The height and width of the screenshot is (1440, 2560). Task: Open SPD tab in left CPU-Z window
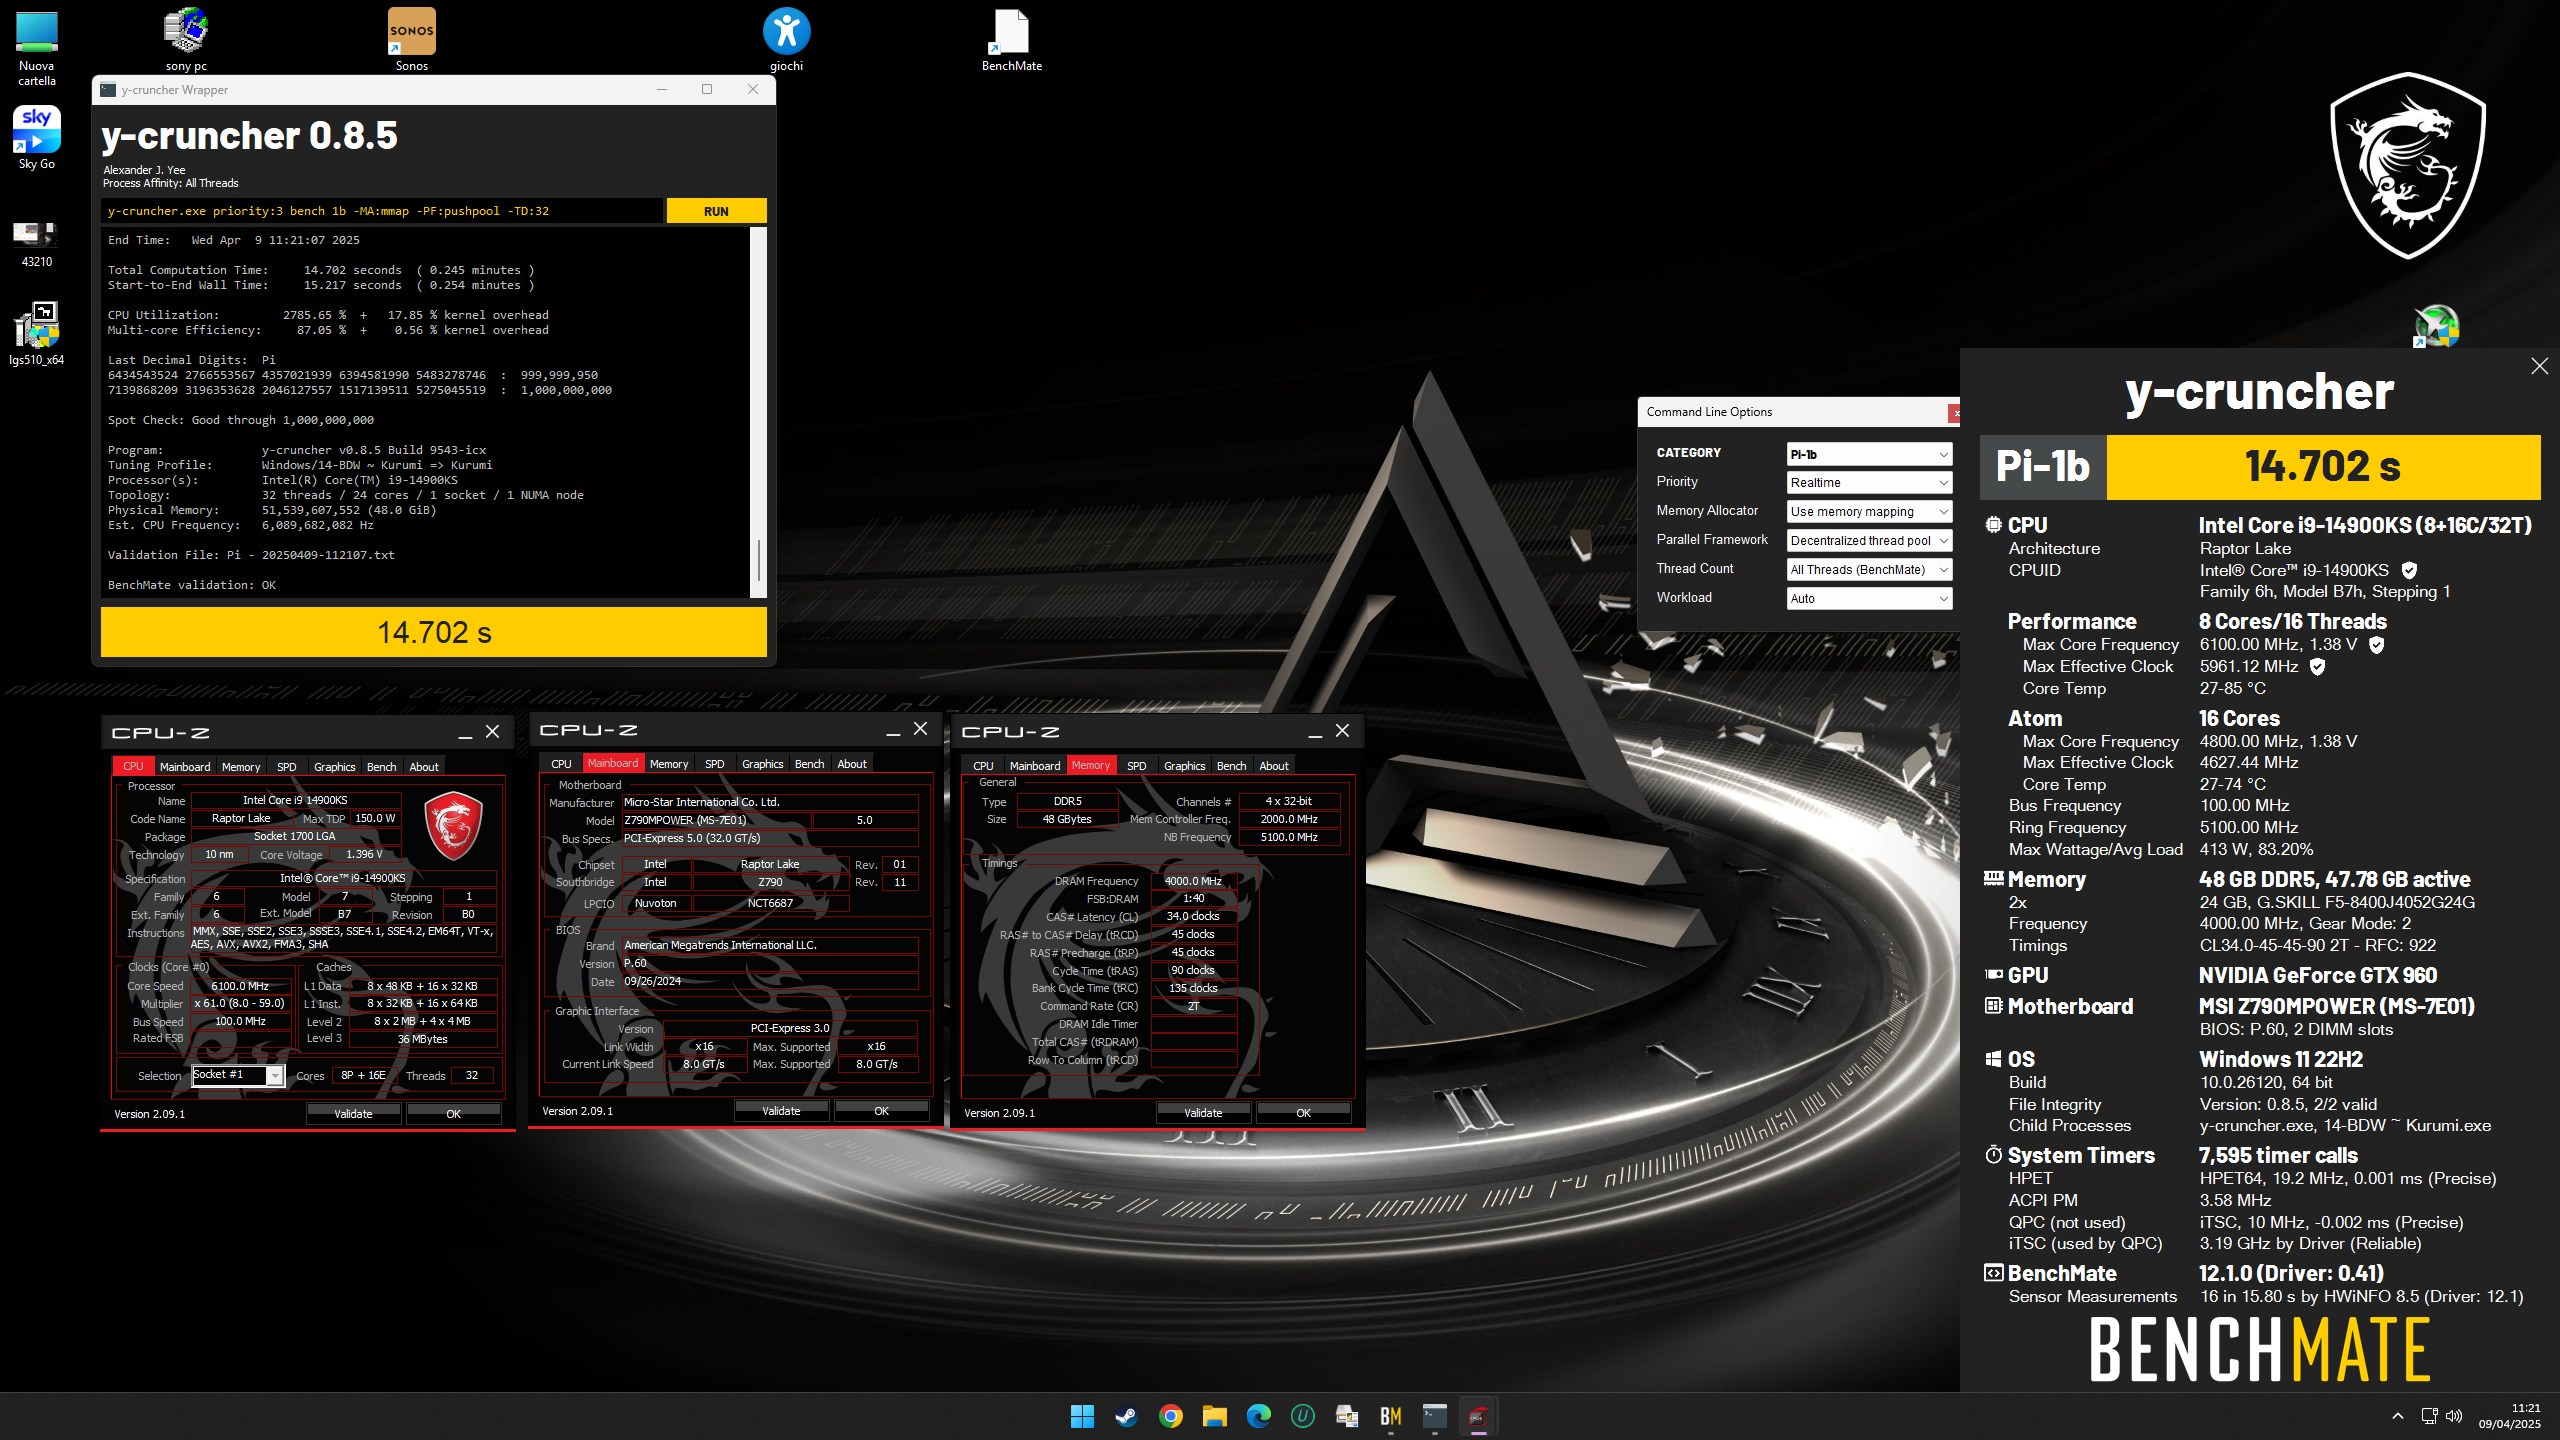287,767
